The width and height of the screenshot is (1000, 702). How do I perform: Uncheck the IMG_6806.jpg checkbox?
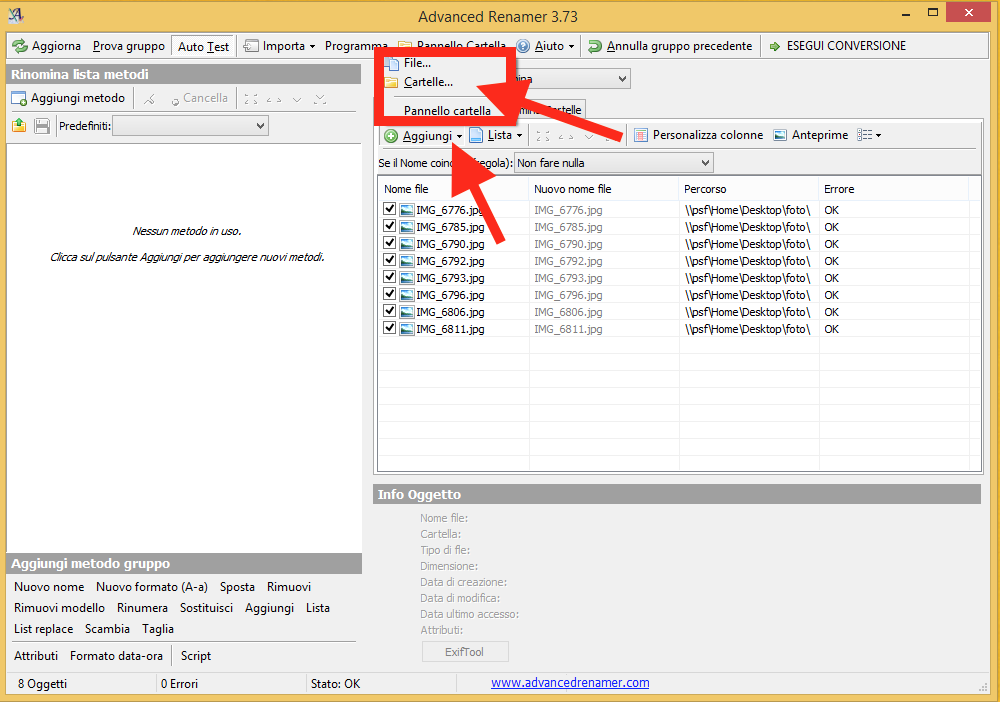[390, 311]
